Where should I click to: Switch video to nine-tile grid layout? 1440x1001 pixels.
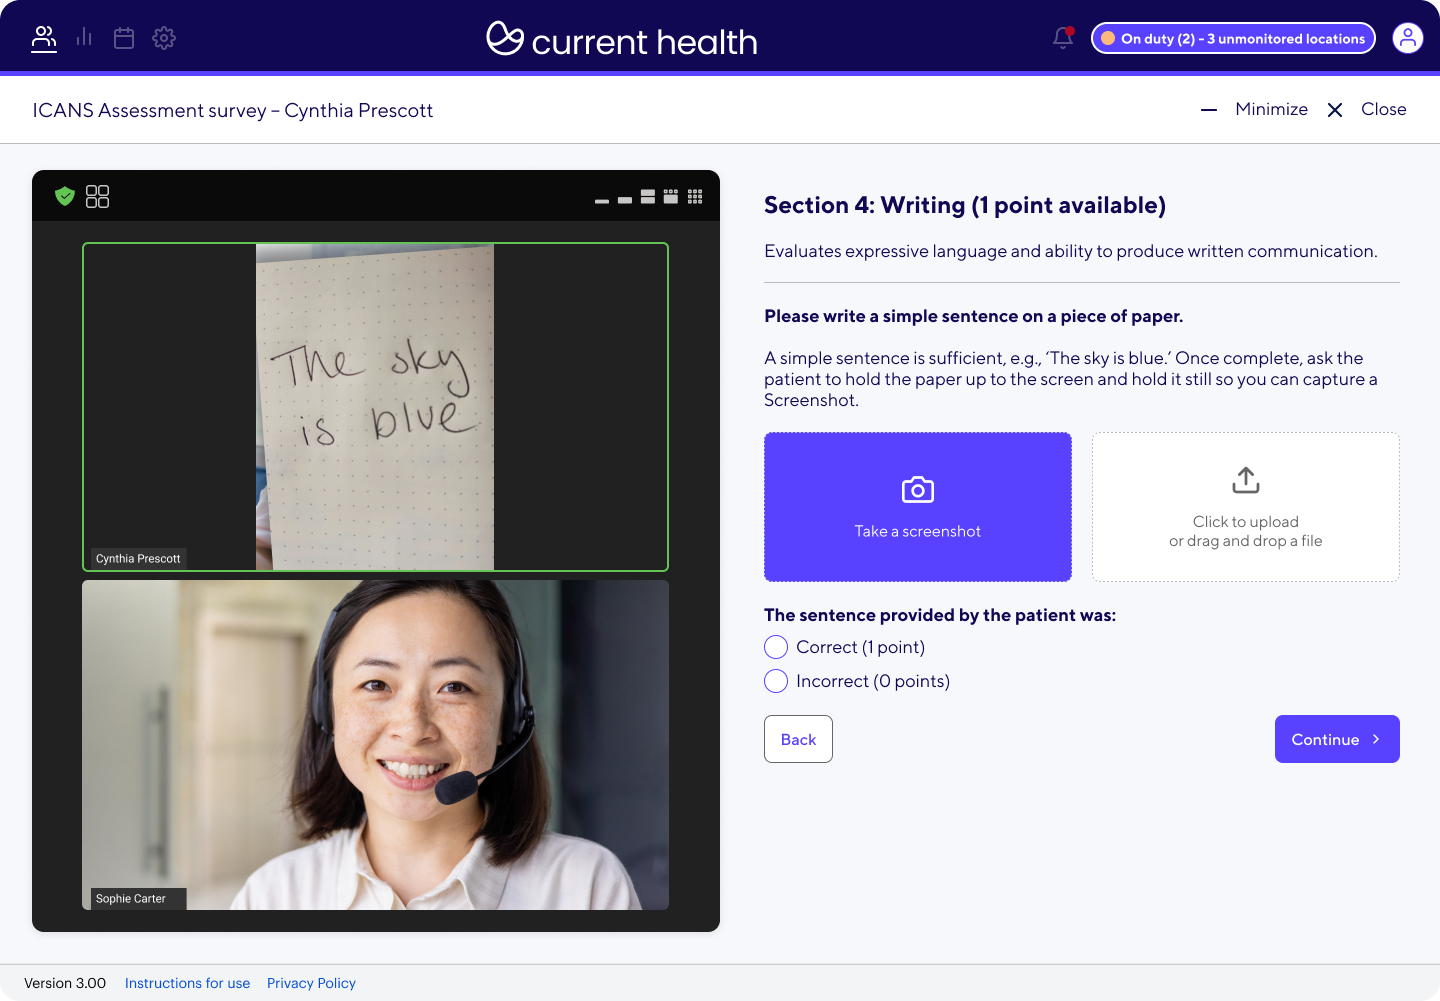(695, 196)
